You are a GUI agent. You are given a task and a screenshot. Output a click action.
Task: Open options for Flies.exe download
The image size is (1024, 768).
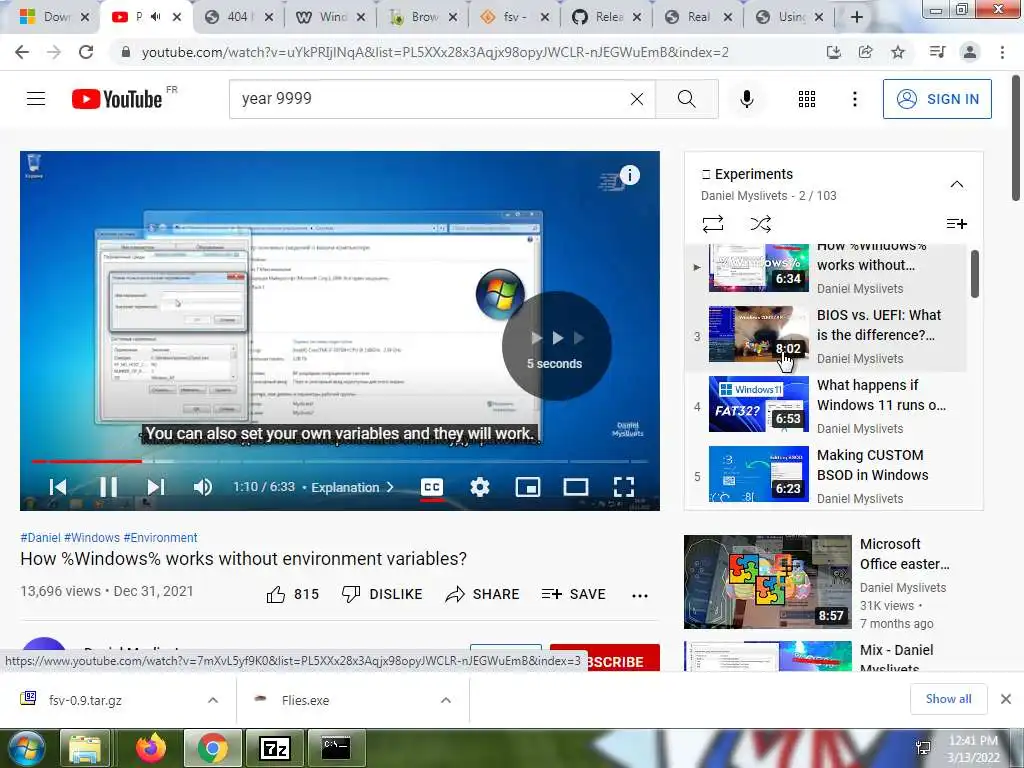click(x=445, y=700)
